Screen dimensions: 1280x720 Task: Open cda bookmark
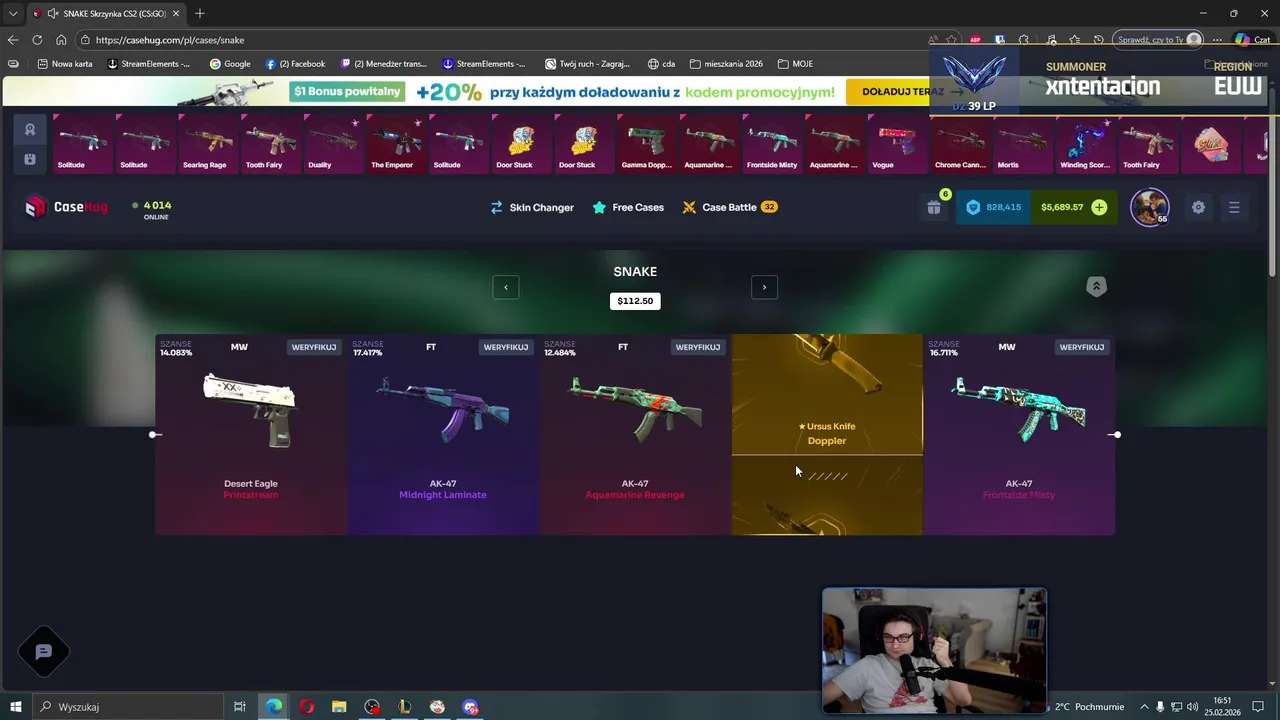[661, 64]
